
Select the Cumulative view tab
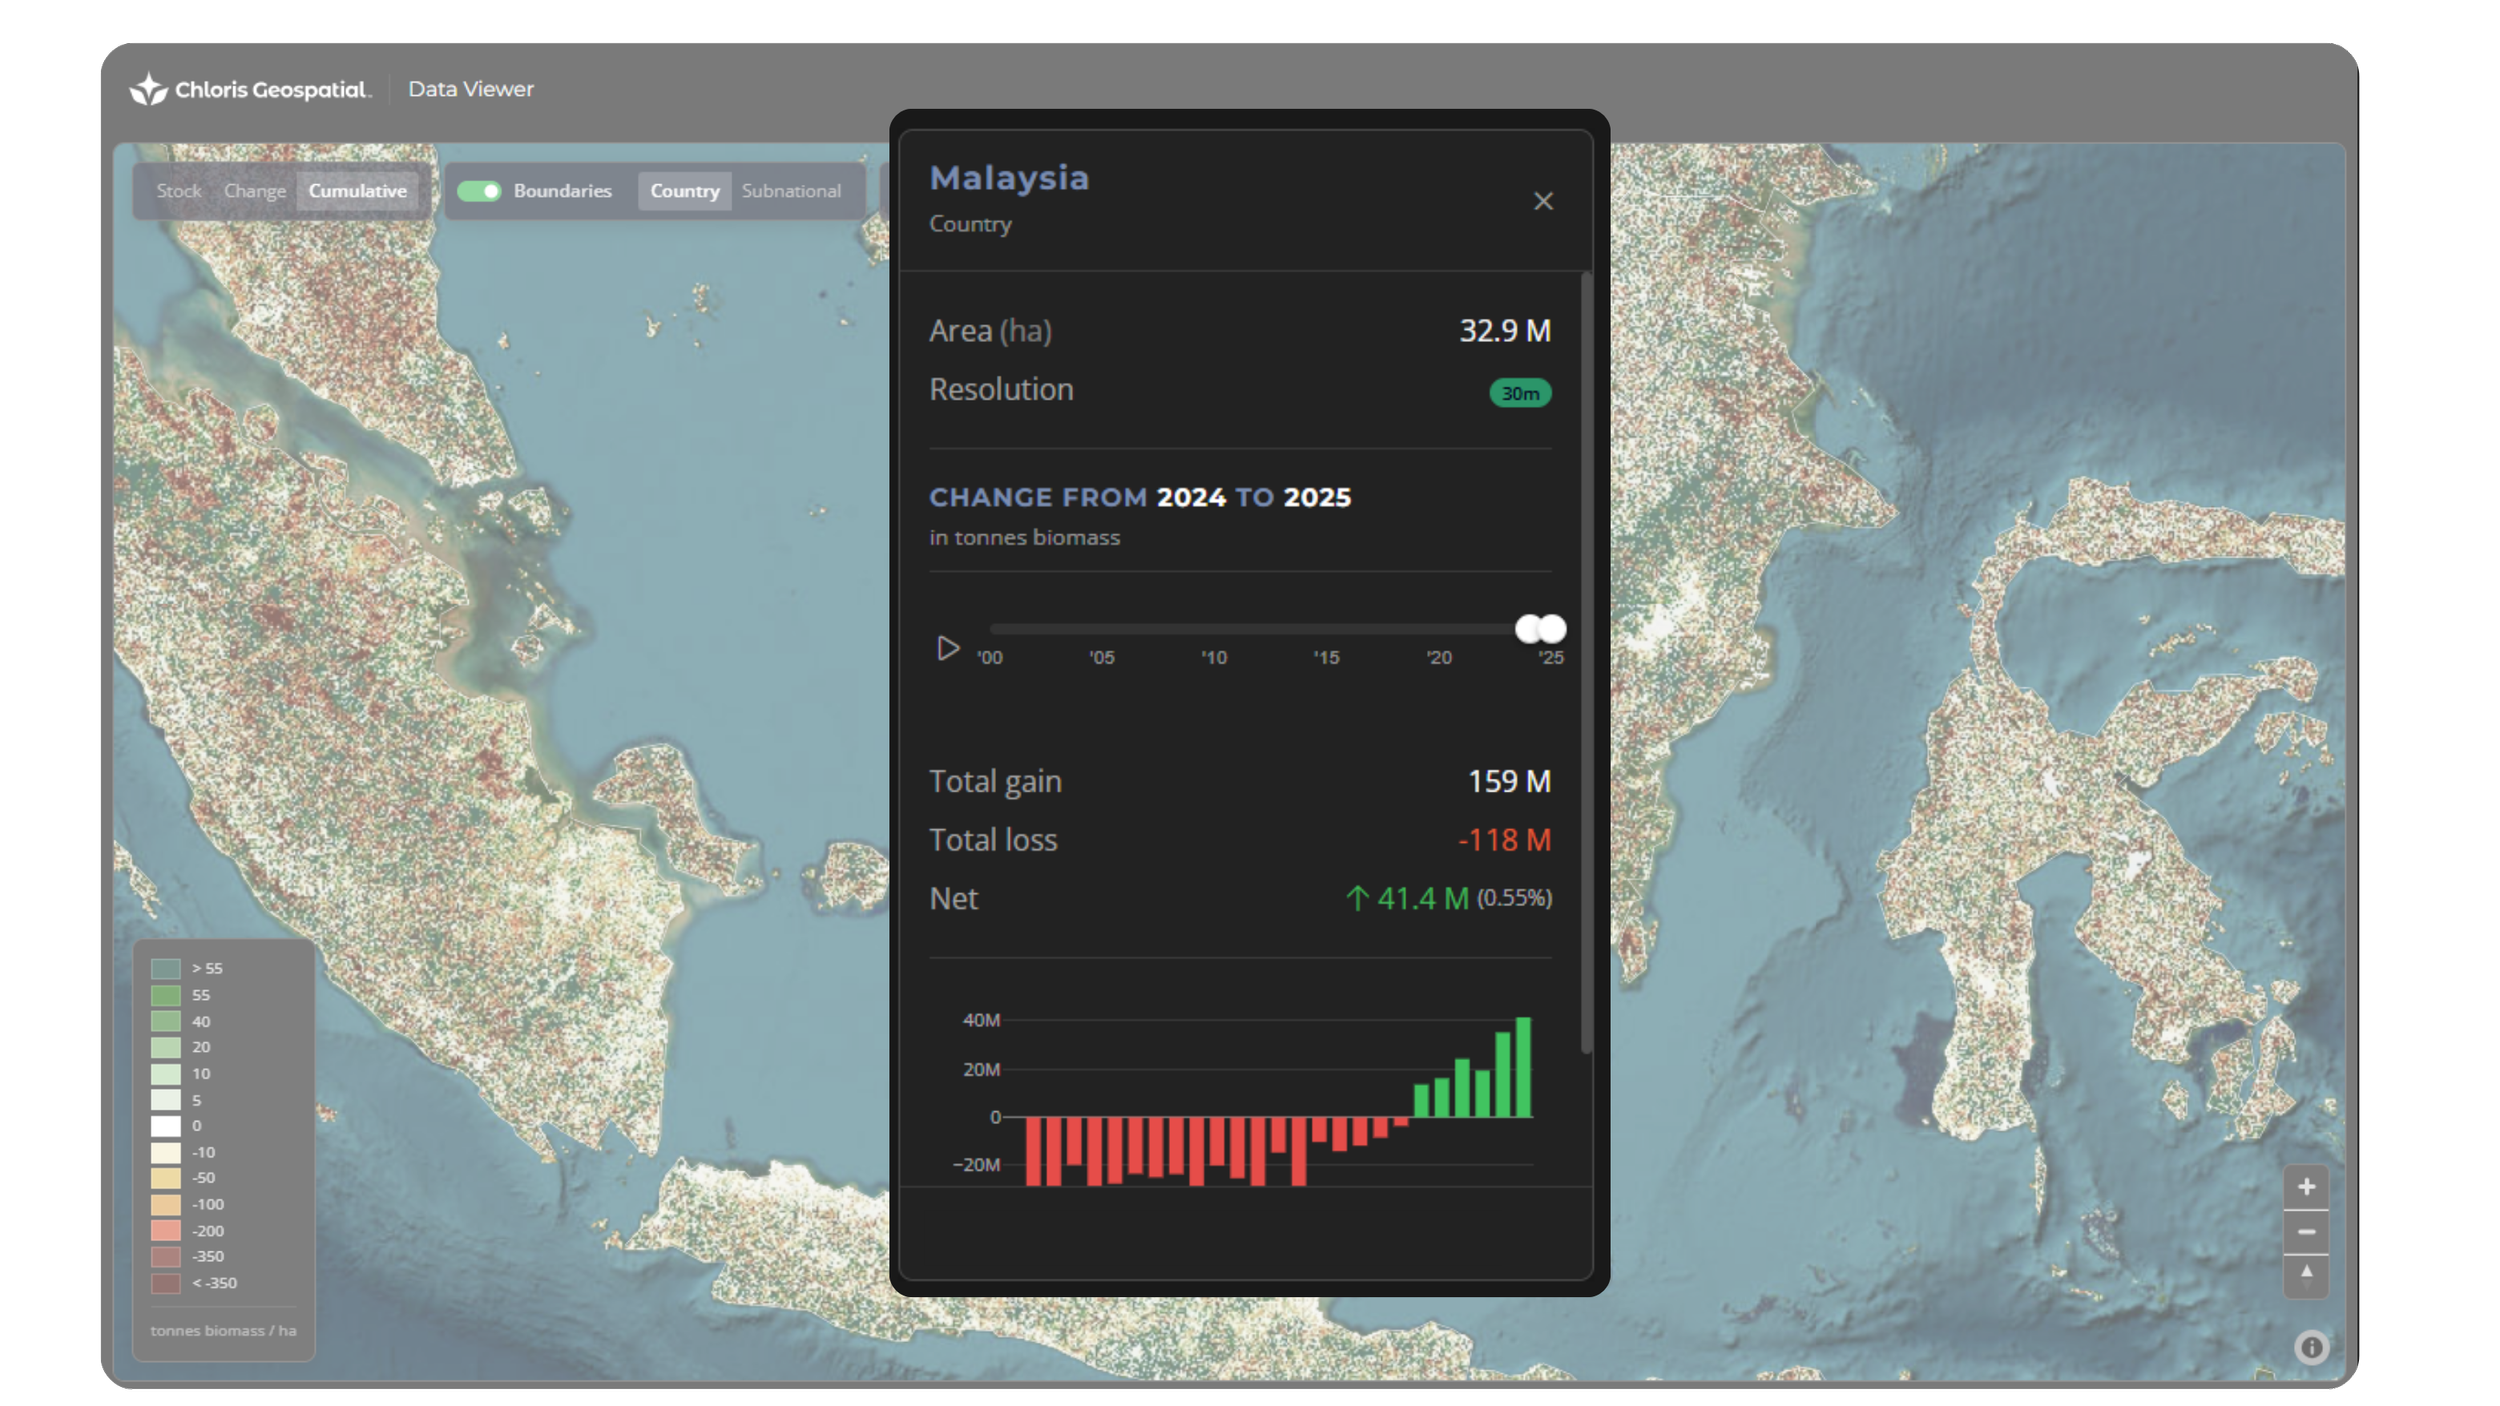[x=357, y=191]
